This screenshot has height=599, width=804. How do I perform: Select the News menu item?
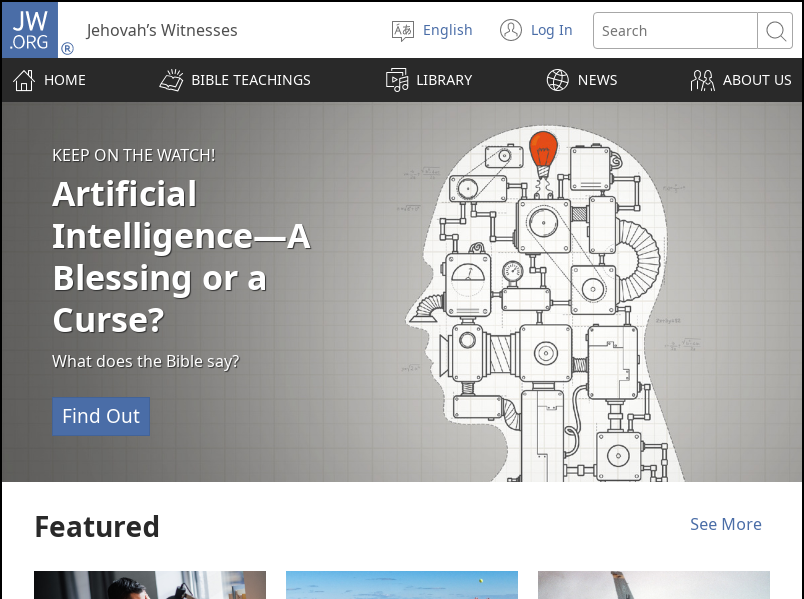click(597, 80)
